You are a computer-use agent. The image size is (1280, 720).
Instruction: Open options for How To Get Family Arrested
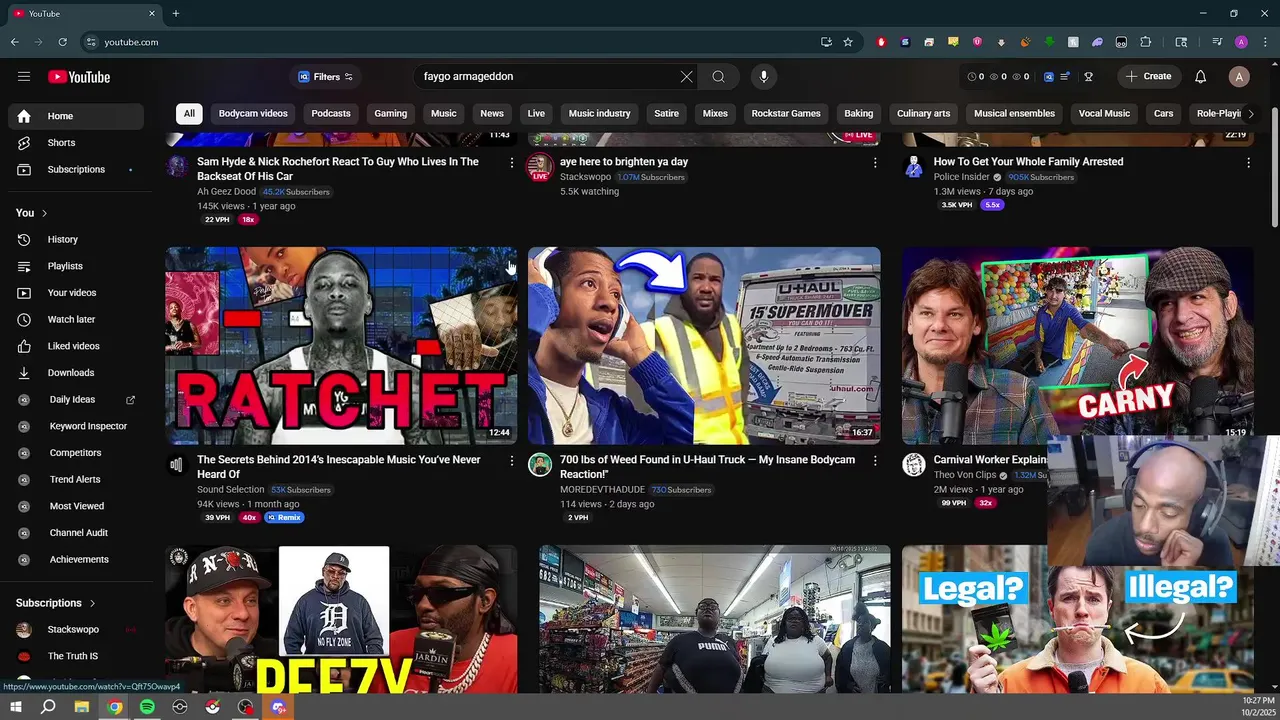tap(1248, 162)
